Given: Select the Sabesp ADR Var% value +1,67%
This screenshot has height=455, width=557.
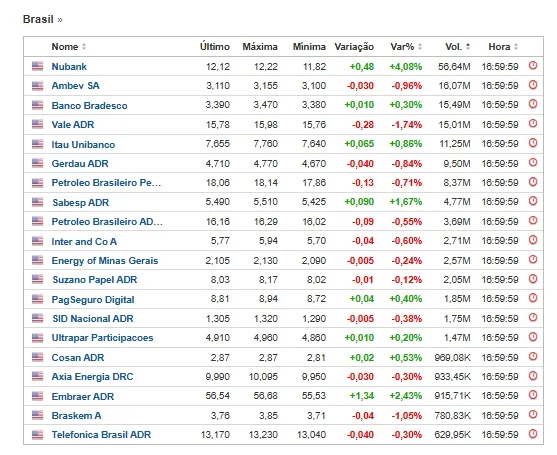Looking at the screenshot, I should tap(406, 202).
